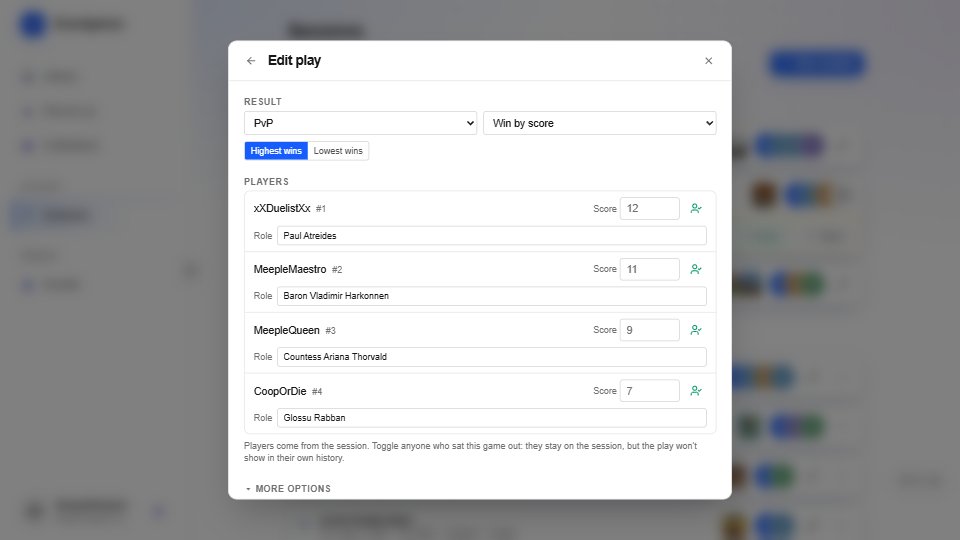
Task: Click the Paul Atreides role field
Action: (492, 236)
